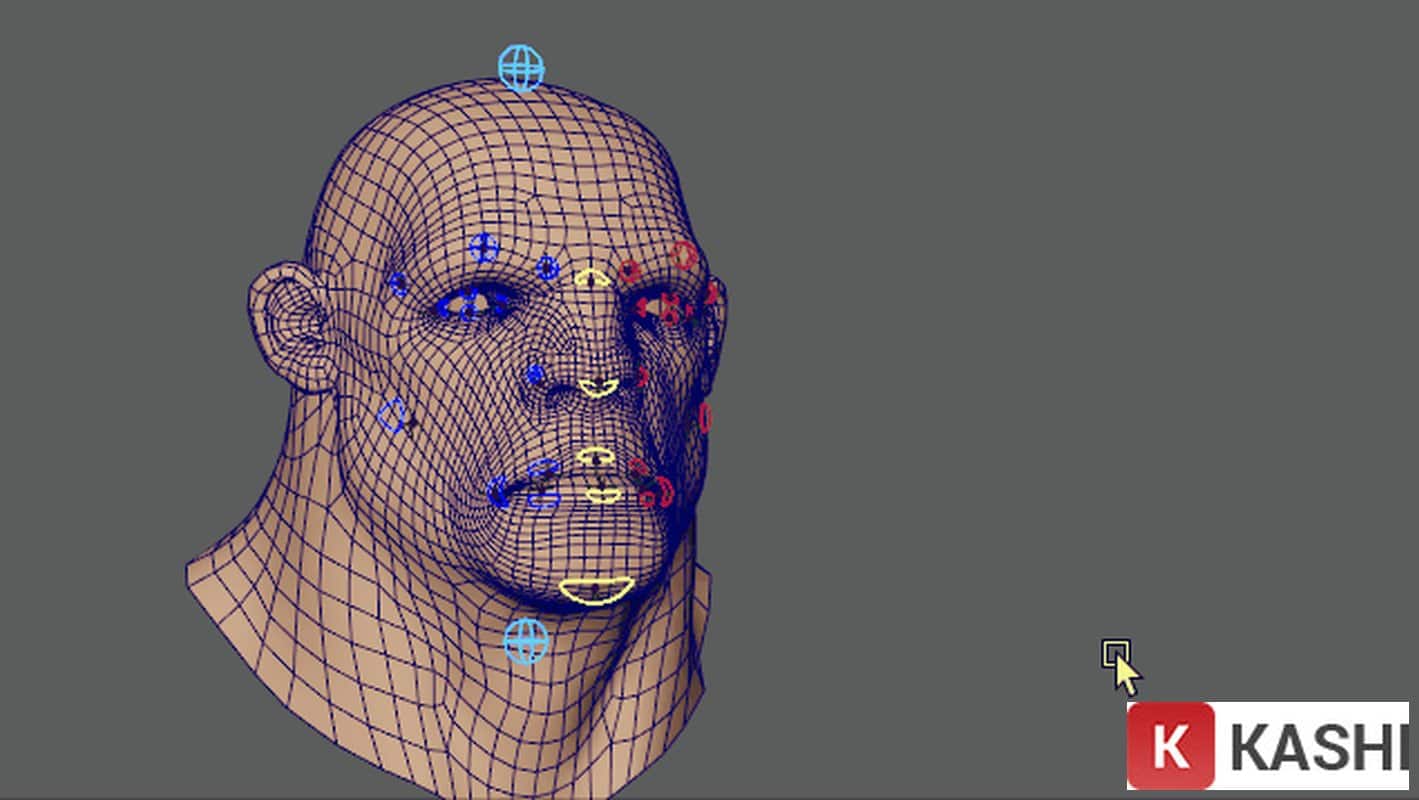Click the yellow chin jaw control curve

click(596, 591)
